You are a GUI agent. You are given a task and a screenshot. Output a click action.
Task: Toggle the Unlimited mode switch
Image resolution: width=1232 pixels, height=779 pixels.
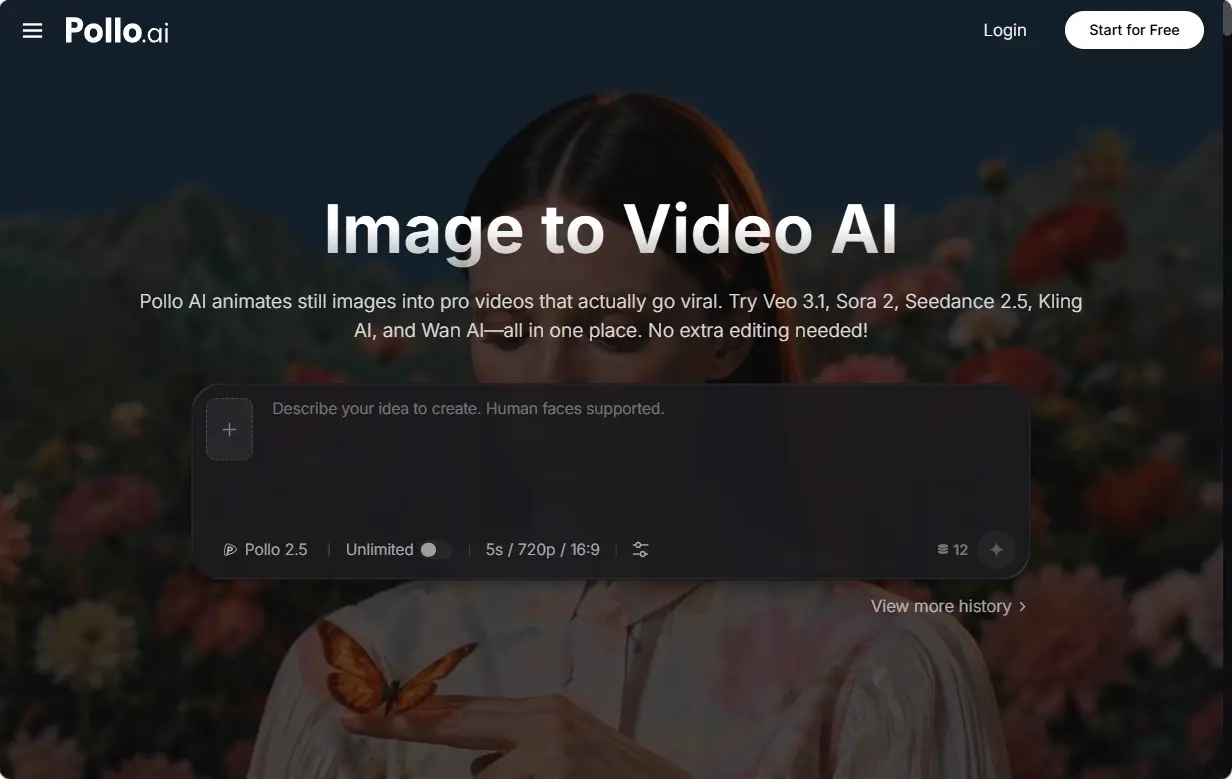pos(436,550)
